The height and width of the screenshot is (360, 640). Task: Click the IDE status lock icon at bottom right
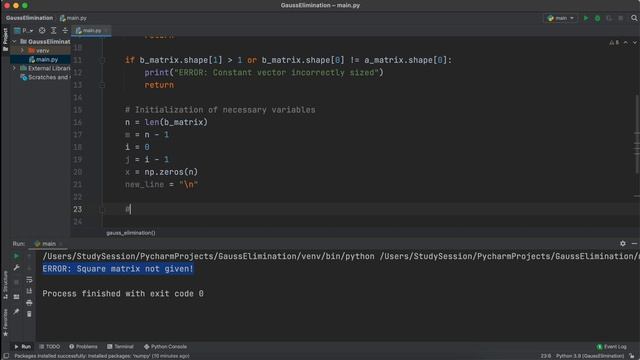(x=632, y=356)
